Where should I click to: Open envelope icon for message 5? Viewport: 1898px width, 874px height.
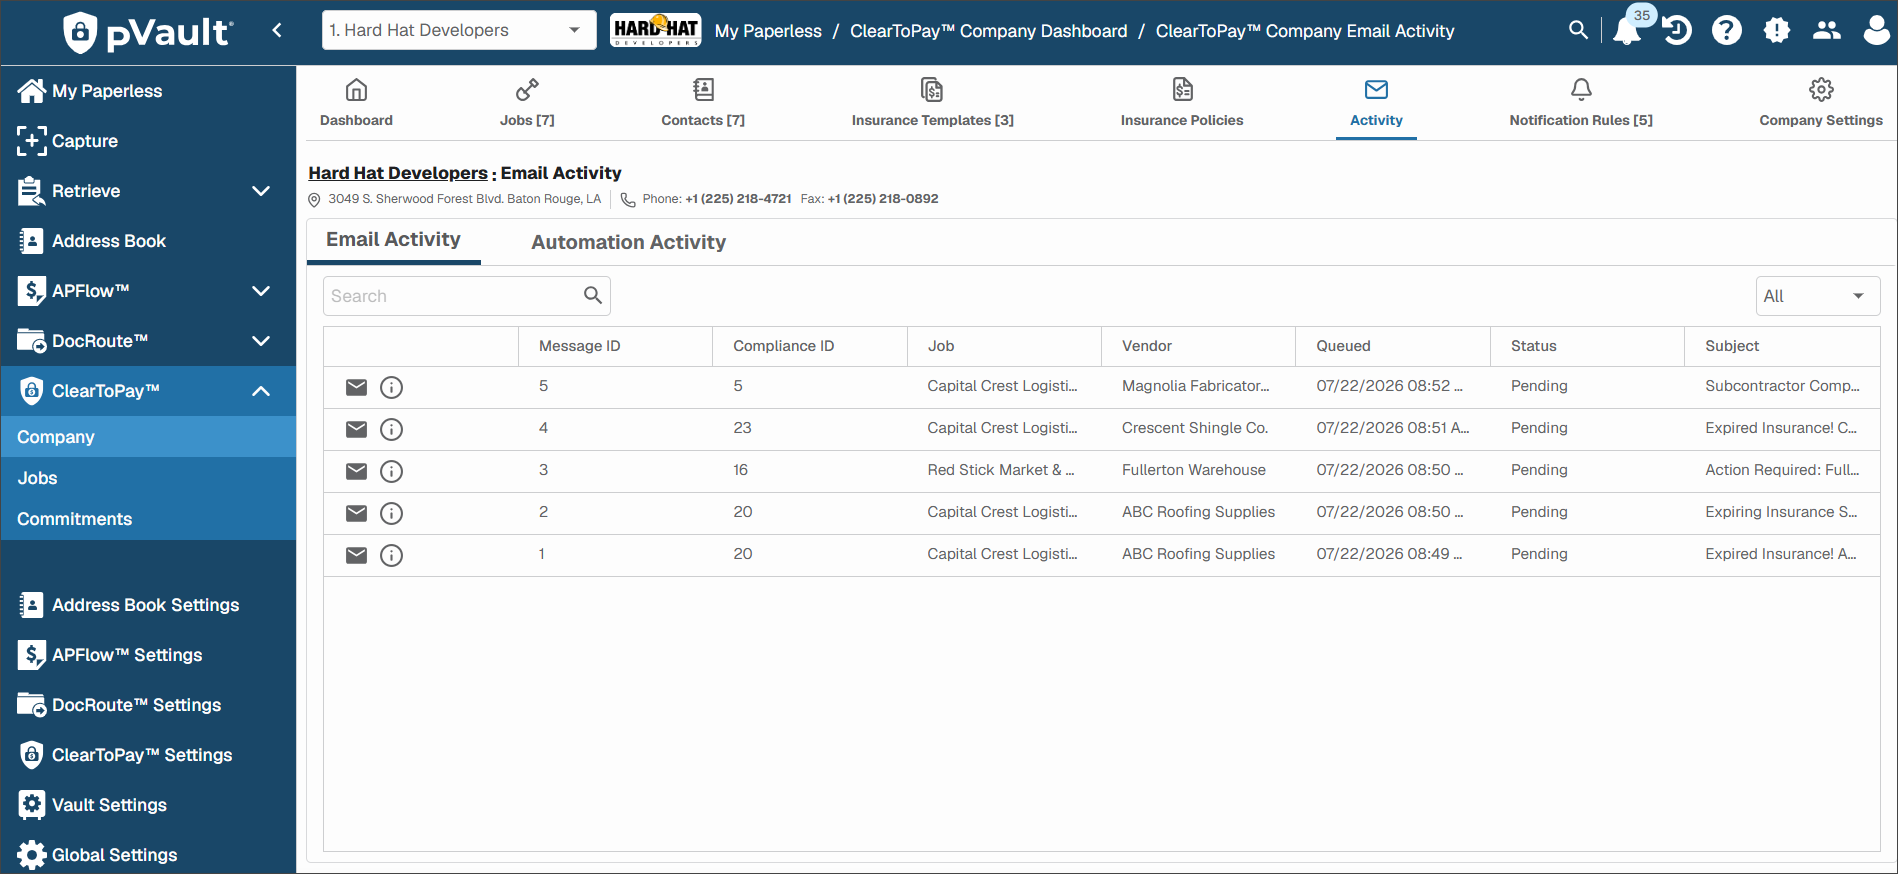357,387
